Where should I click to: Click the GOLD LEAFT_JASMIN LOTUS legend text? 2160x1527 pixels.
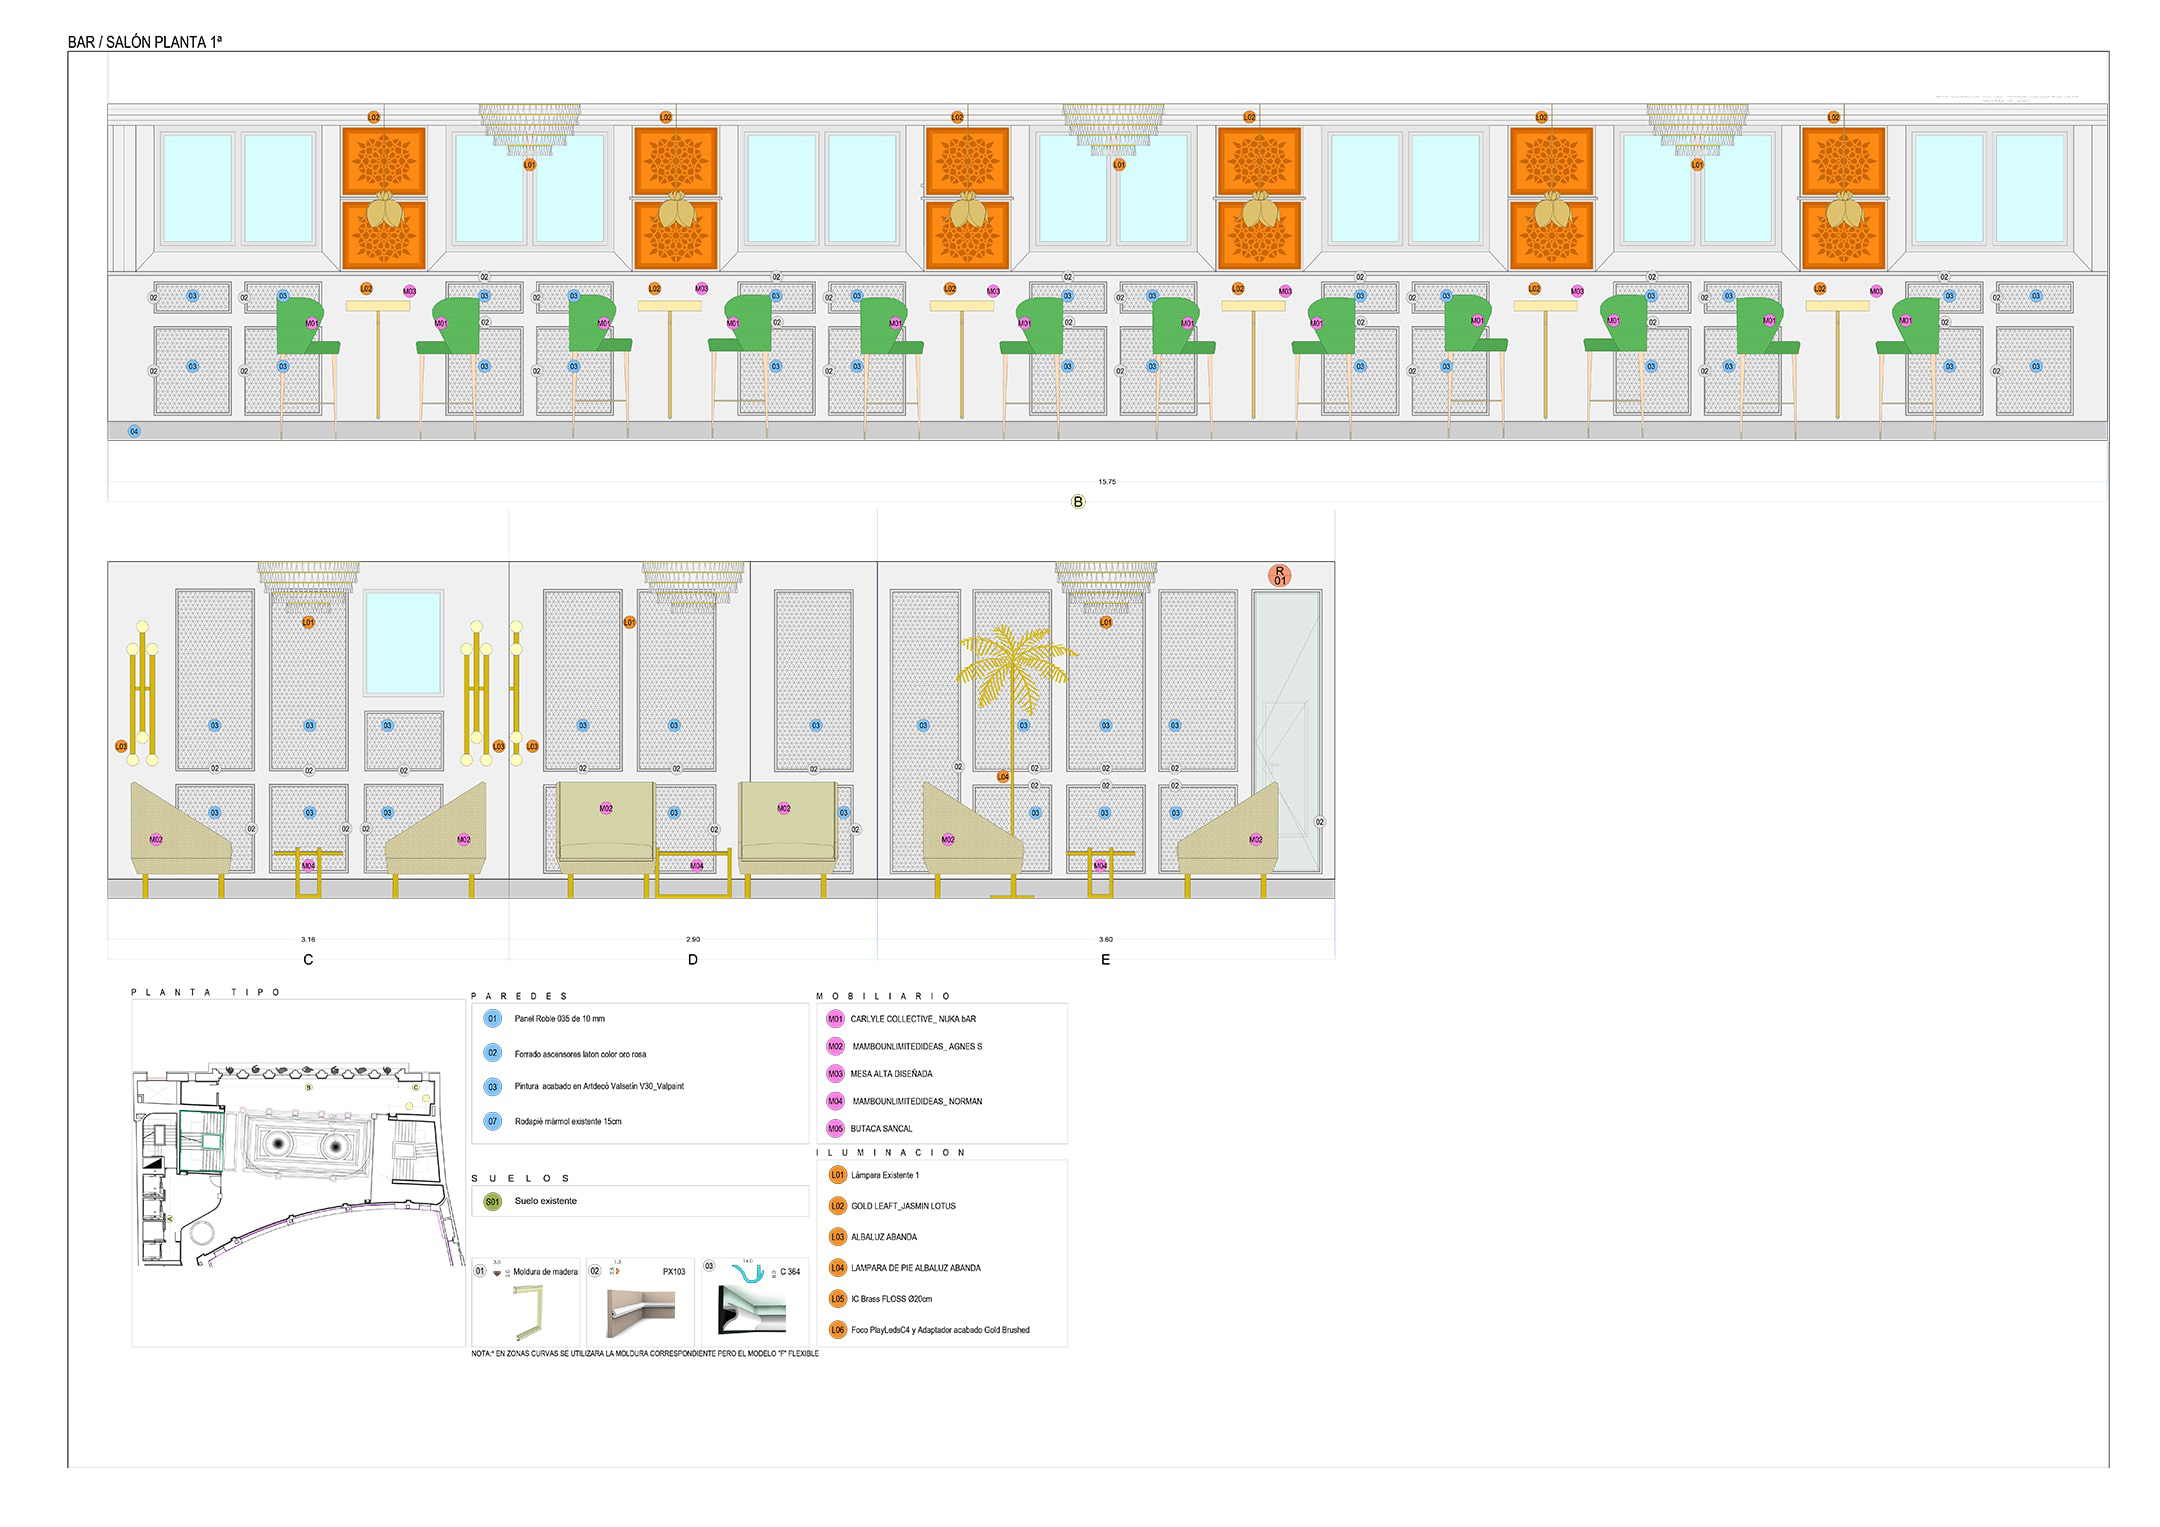click(x=903, y=1206)
